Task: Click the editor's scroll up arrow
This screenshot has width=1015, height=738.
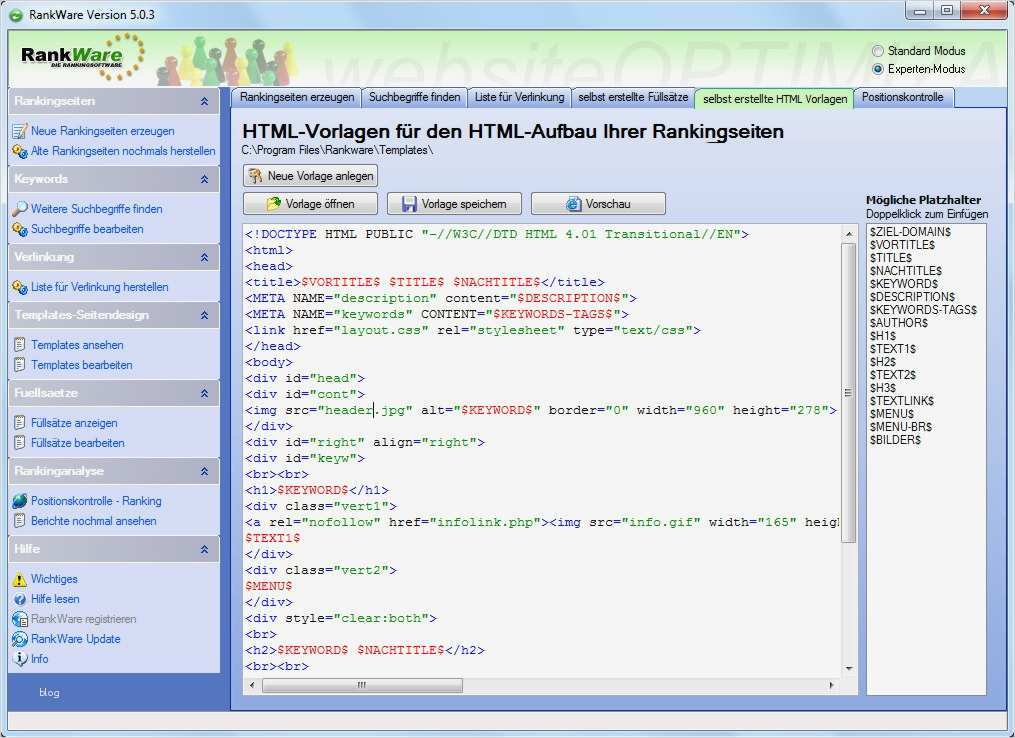Action: click(x=849, y=234)
